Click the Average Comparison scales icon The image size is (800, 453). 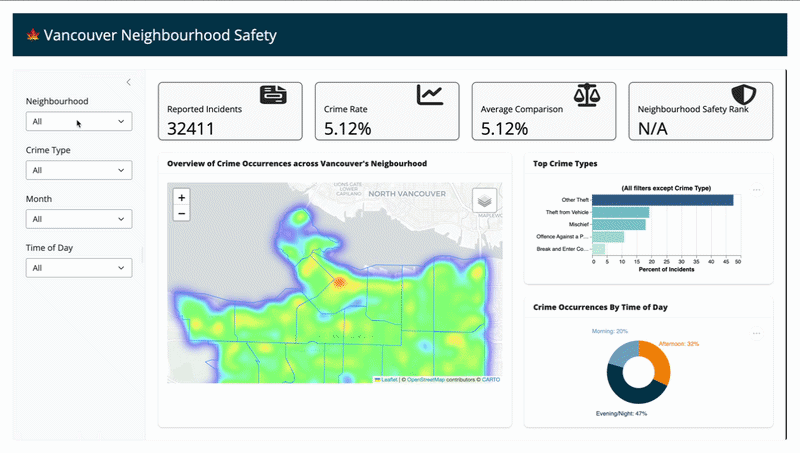click(587, 95)
